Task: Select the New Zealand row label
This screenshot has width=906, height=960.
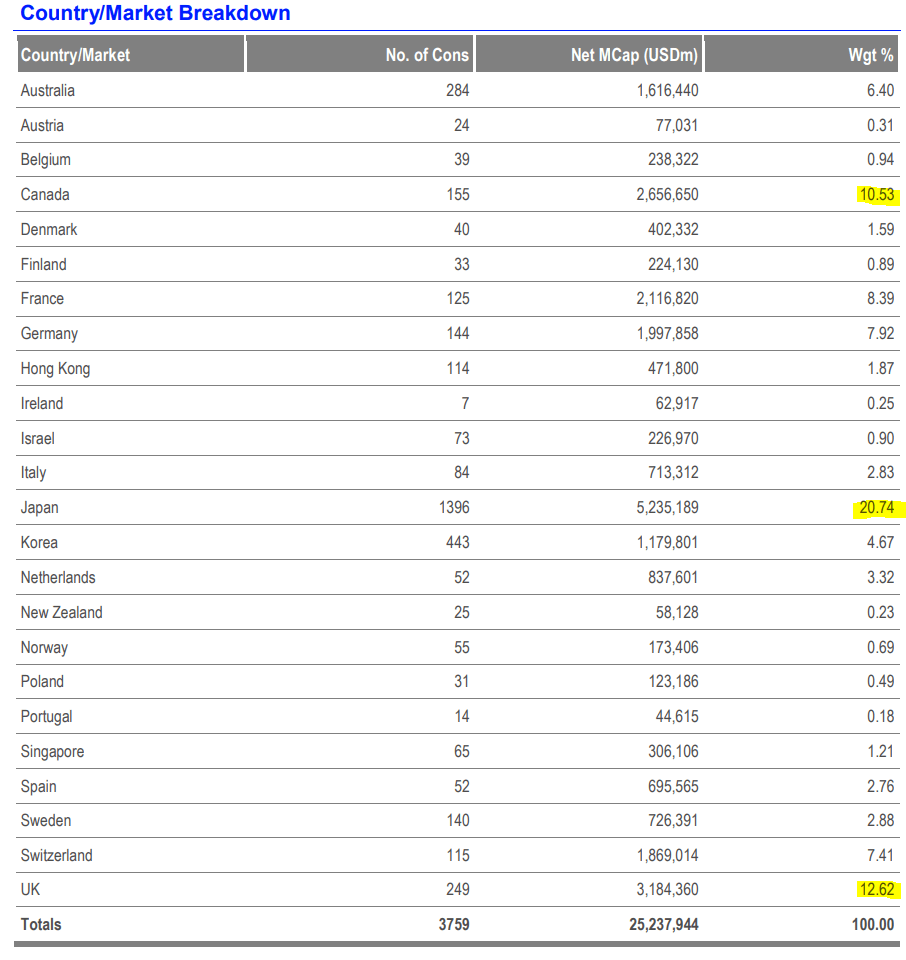Action: 62,613
